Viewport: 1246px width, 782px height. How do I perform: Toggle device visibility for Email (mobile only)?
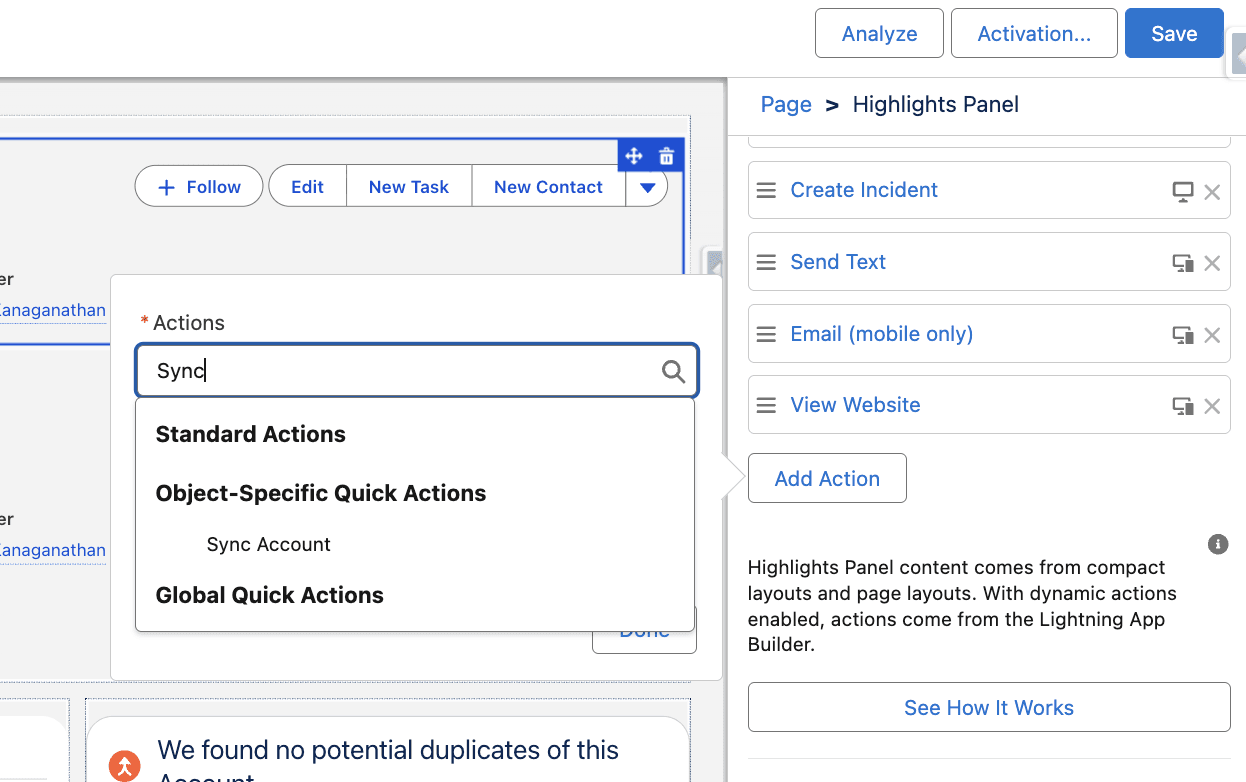click(1182, 334)
